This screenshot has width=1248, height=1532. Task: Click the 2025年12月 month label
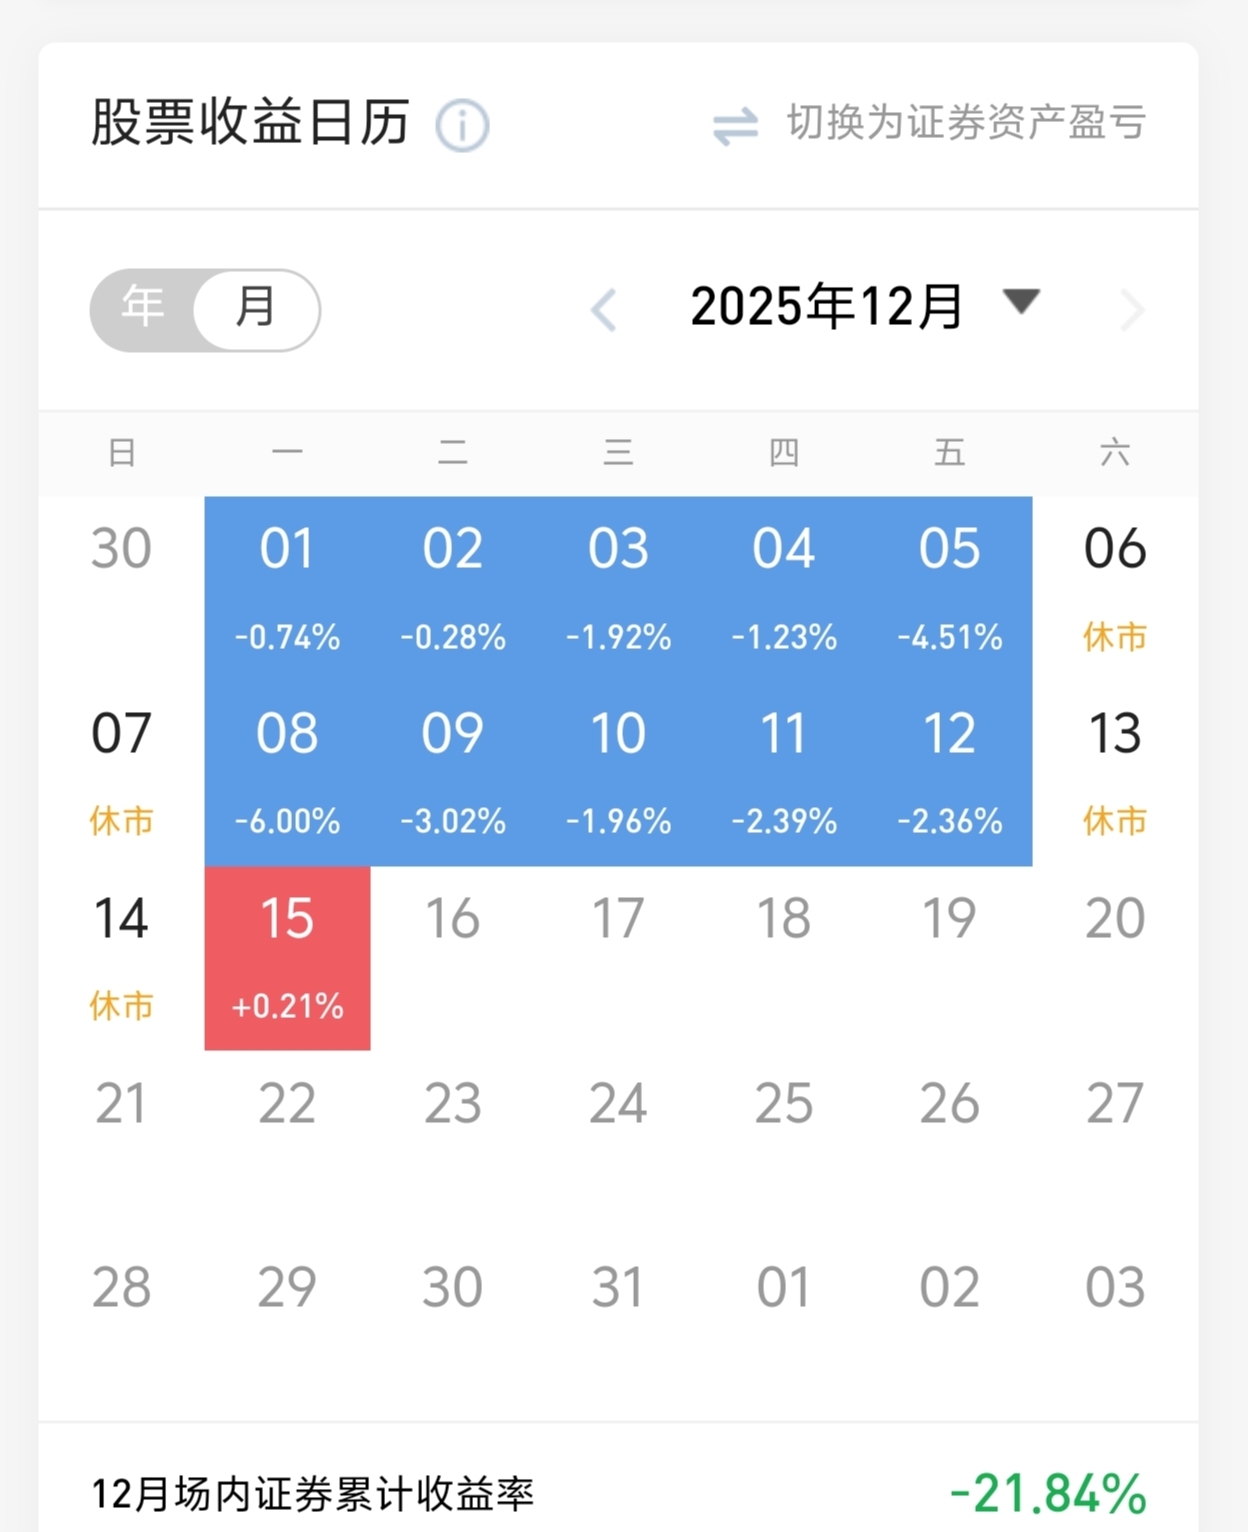tap(826, 306)
